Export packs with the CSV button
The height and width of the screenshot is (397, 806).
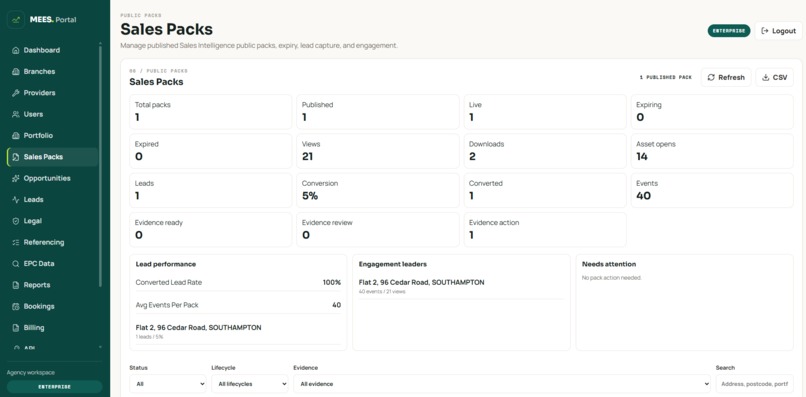point(775,78)
